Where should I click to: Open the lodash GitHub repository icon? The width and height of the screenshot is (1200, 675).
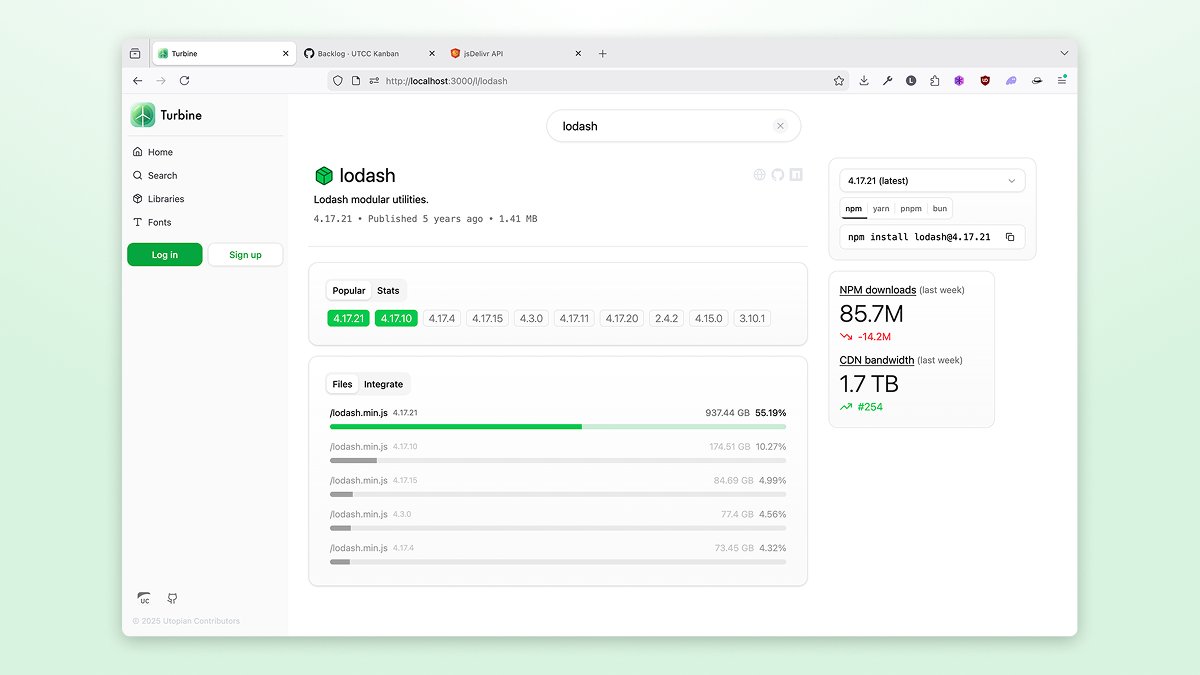[x=778, y=175]
